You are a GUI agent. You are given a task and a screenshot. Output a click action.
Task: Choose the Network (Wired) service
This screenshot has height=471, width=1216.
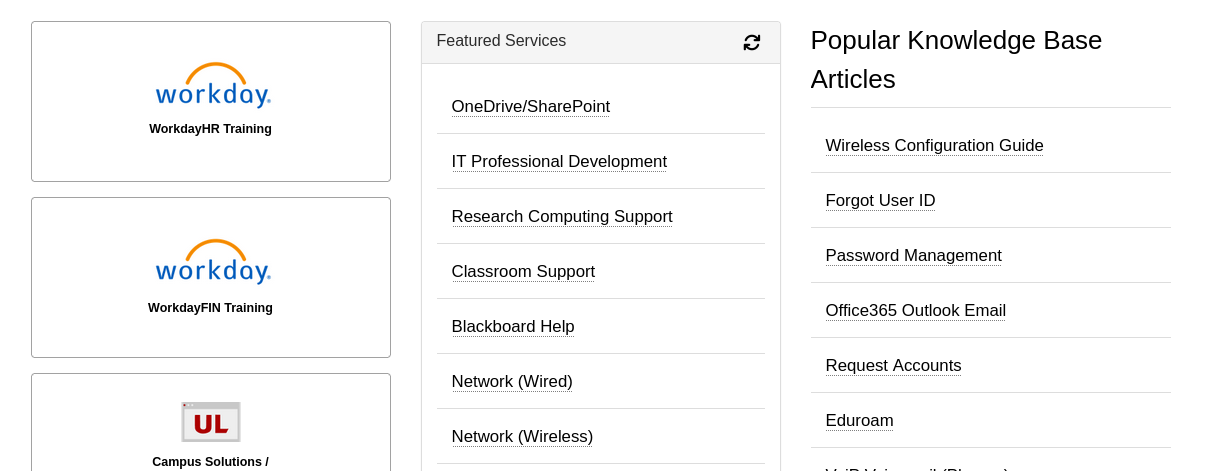512,382
